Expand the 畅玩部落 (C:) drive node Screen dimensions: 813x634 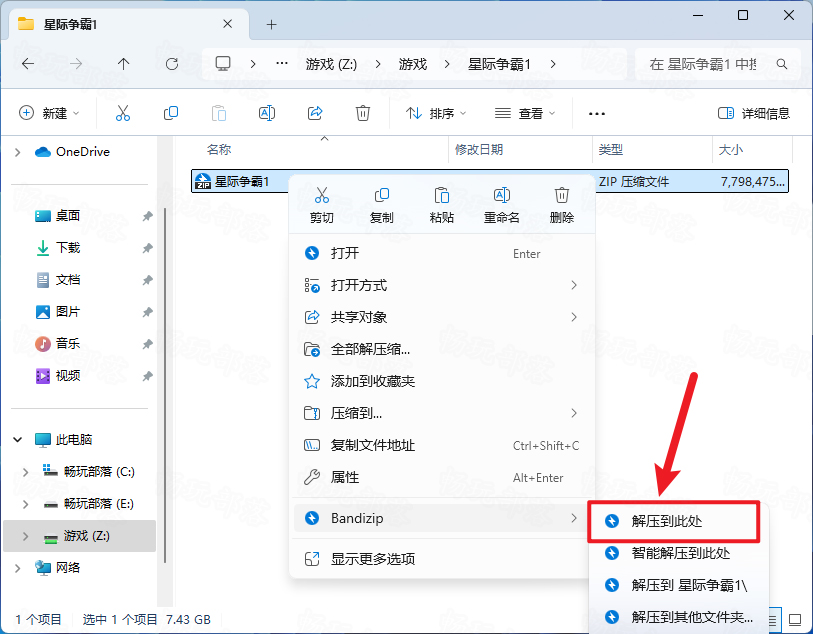(25, 472)
